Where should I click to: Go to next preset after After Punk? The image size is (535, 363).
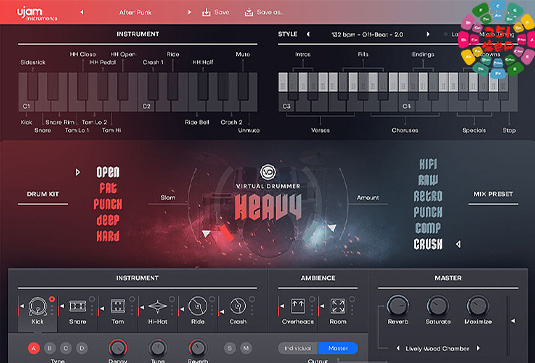click(189, 12)
